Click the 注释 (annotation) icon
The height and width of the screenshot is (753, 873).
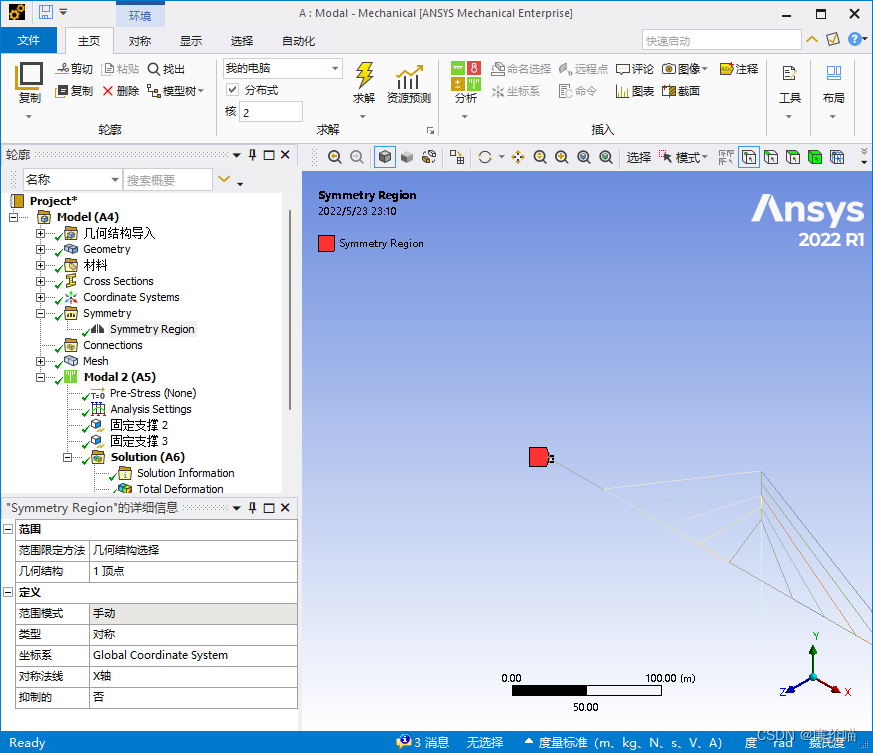pyautogui.click(x=739, y=69)
